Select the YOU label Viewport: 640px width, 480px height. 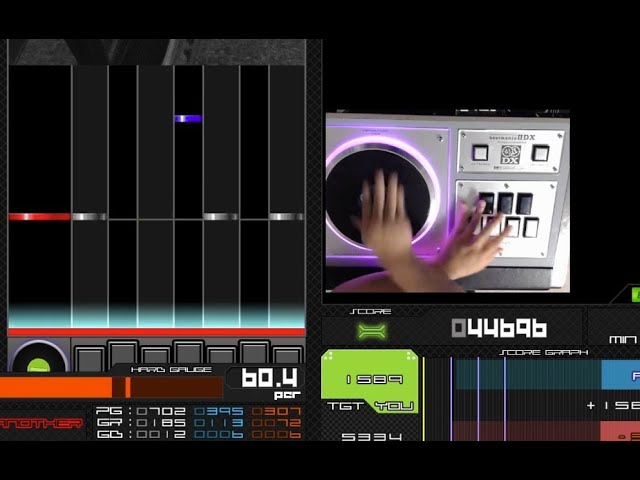click(x=394, y=406)
